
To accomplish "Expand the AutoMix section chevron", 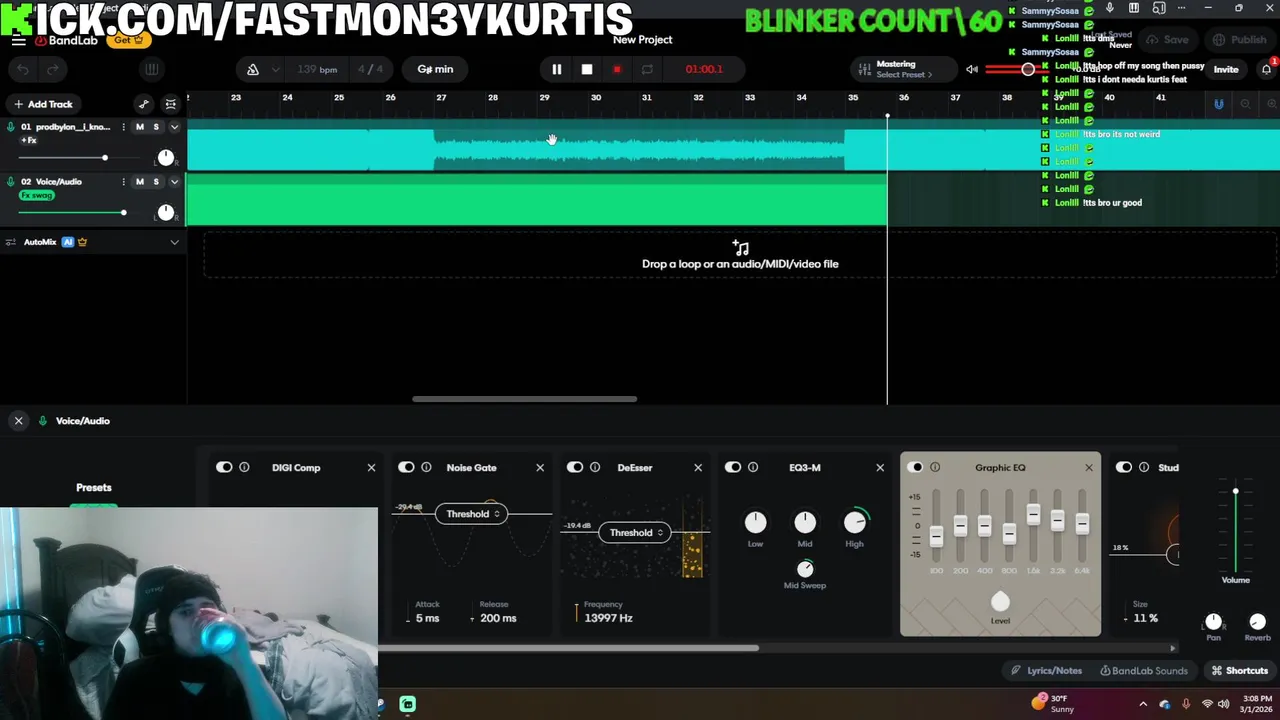I will (x=174, y=242).
